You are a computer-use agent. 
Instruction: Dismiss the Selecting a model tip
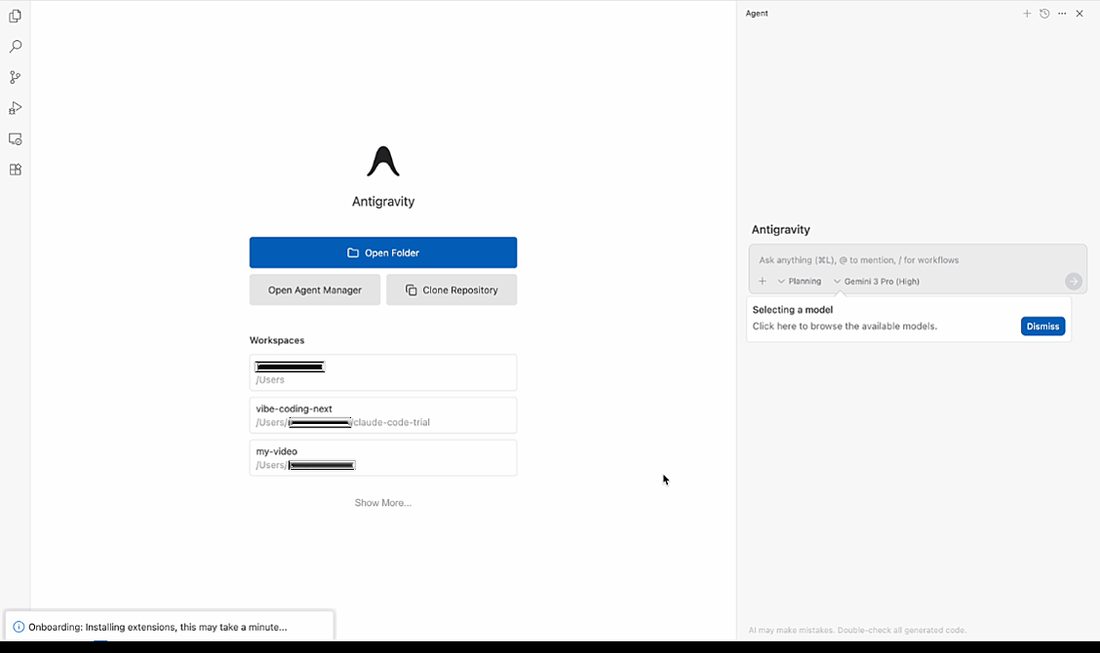pyautogui.click(x=1042, y=326)
